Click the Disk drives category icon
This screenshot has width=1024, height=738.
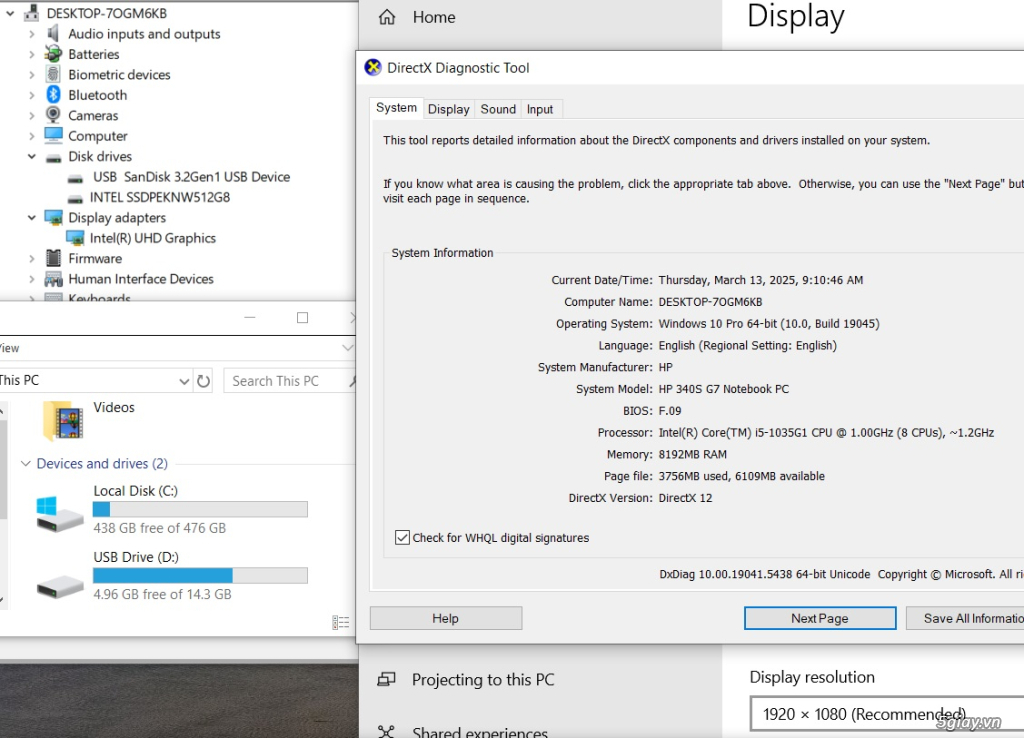click(54, 157)
